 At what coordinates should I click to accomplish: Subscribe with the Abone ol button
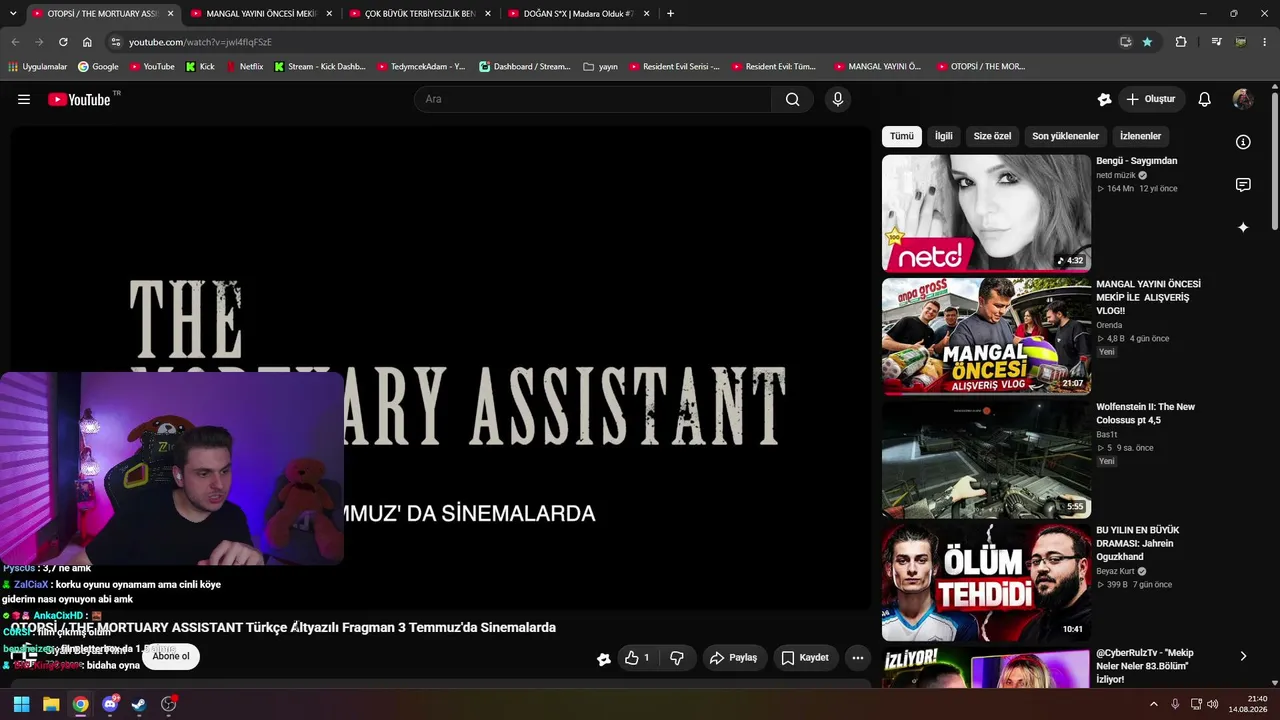click(171, 656)
